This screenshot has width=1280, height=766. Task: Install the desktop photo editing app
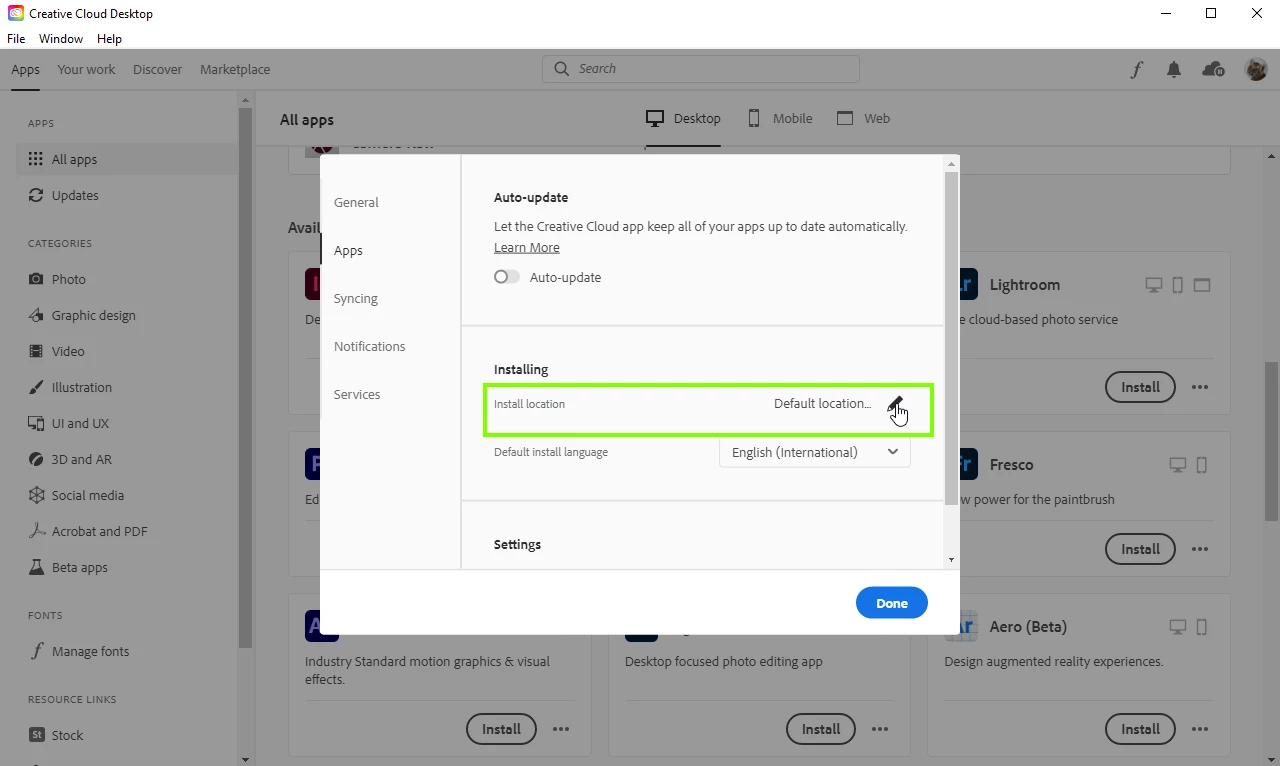coord(821,729)
